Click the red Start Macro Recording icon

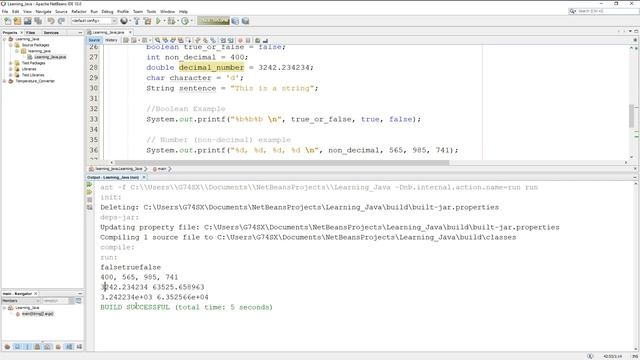240,40
